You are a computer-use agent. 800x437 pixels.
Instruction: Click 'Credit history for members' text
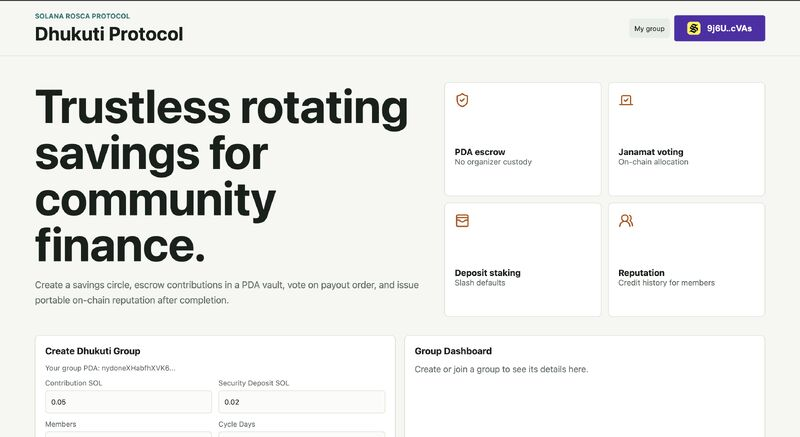(x=666, y=283)
